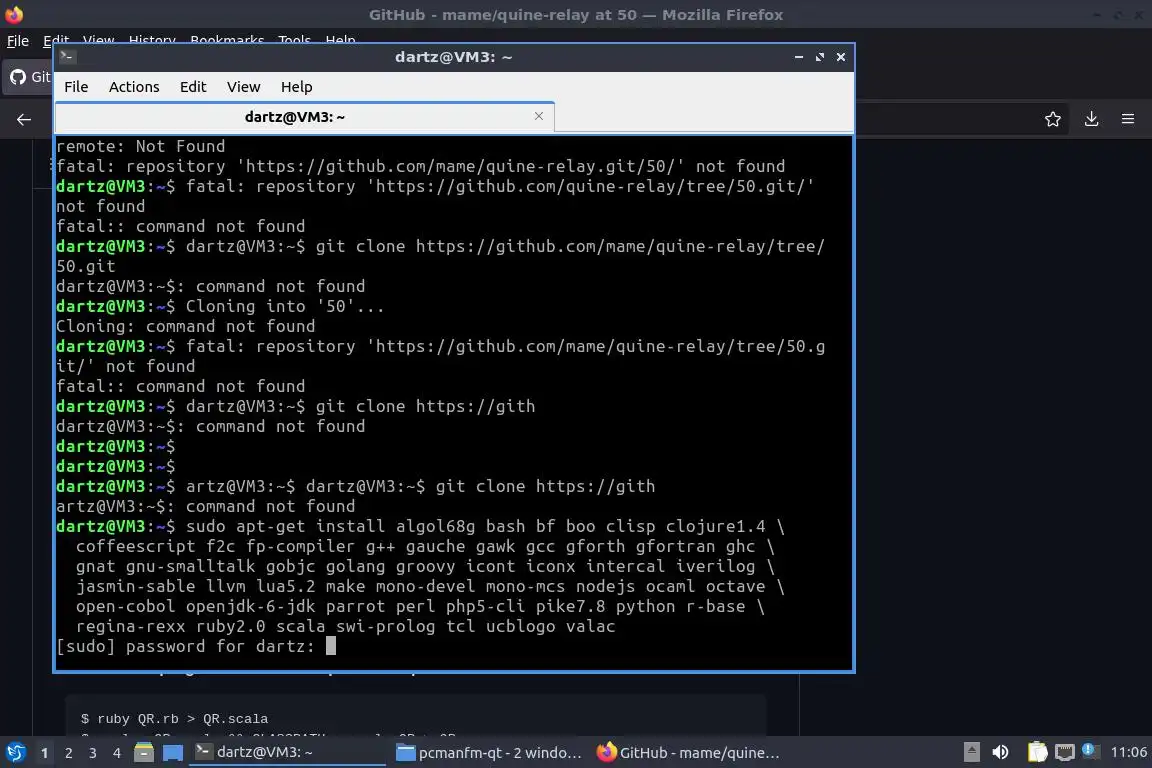The height and width of the screenshot is (768, 1152).
Task: Click the Firefox back arrow button
Action: tap(24, 119)
